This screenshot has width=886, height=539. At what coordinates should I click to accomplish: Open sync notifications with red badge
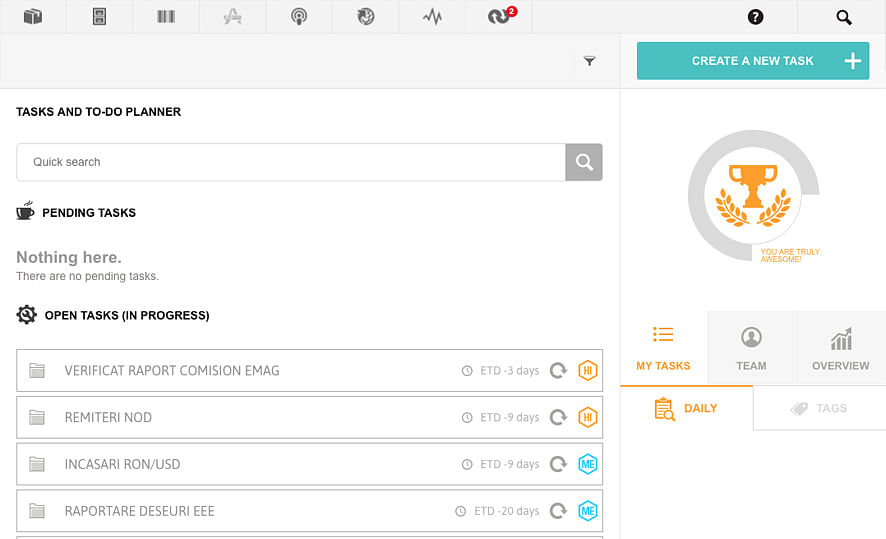tap(499, 17)
